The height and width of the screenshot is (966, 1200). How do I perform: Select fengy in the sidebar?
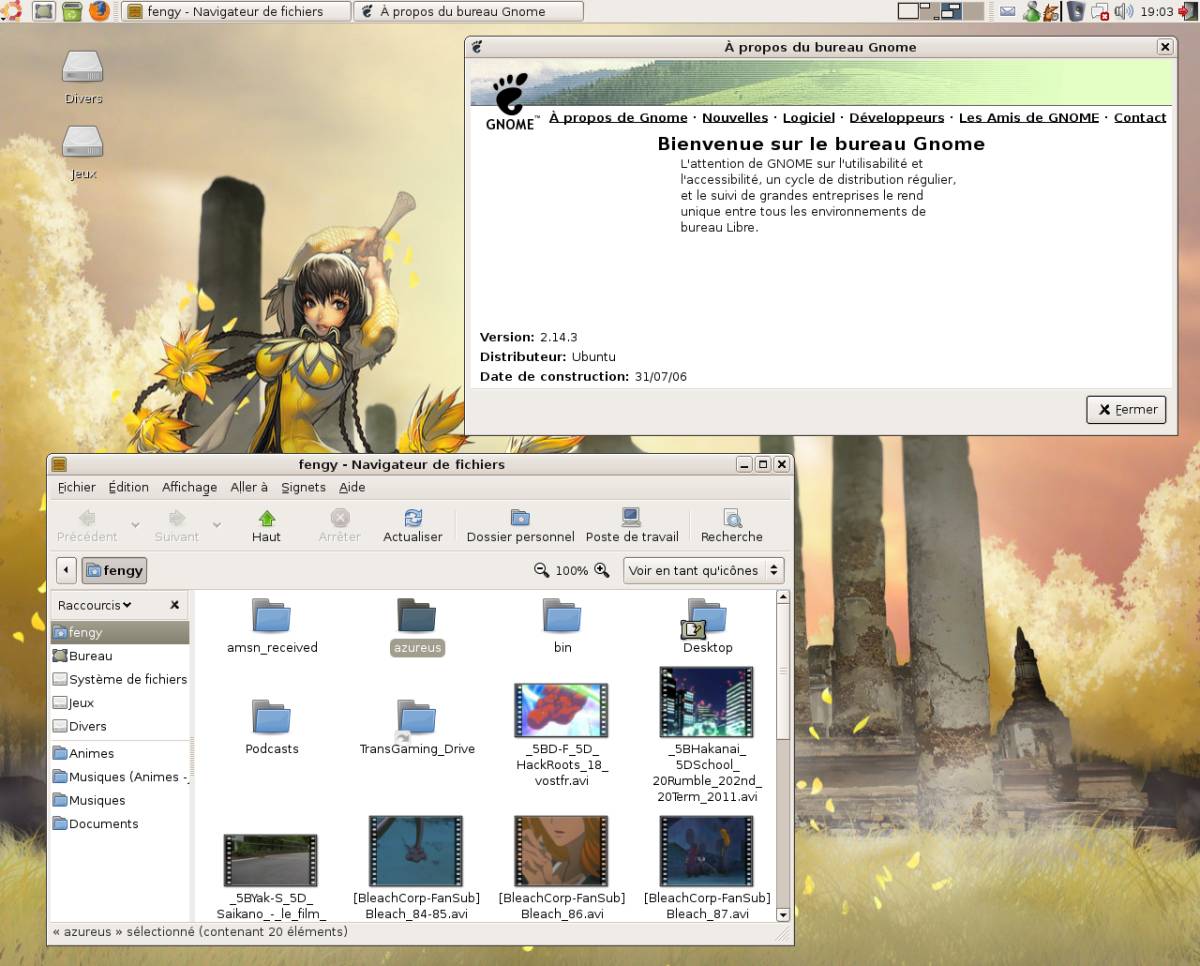tap(120, 632)
